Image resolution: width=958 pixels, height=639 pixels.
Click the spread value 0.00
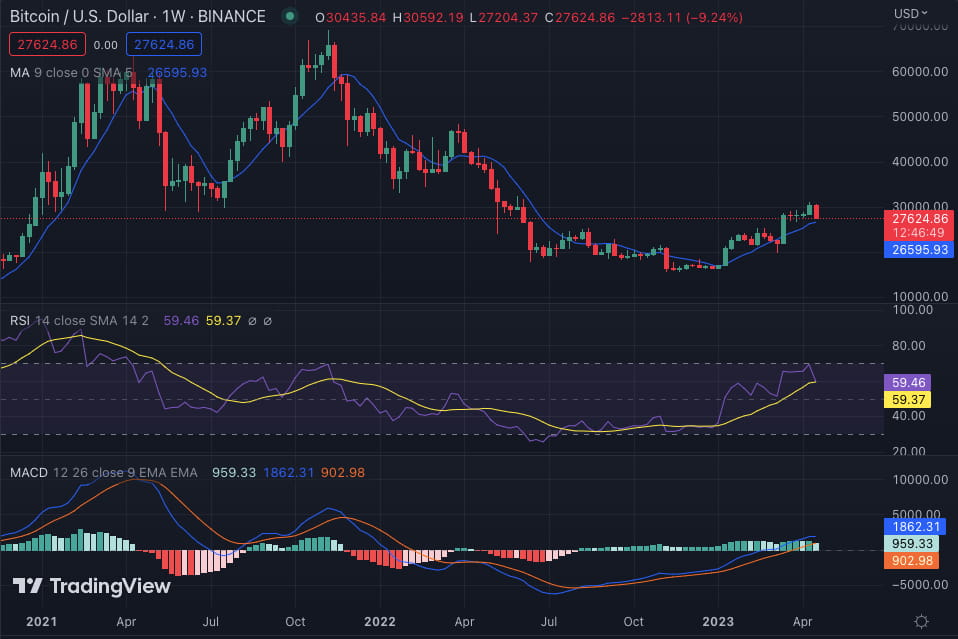[x=106, y=45]
